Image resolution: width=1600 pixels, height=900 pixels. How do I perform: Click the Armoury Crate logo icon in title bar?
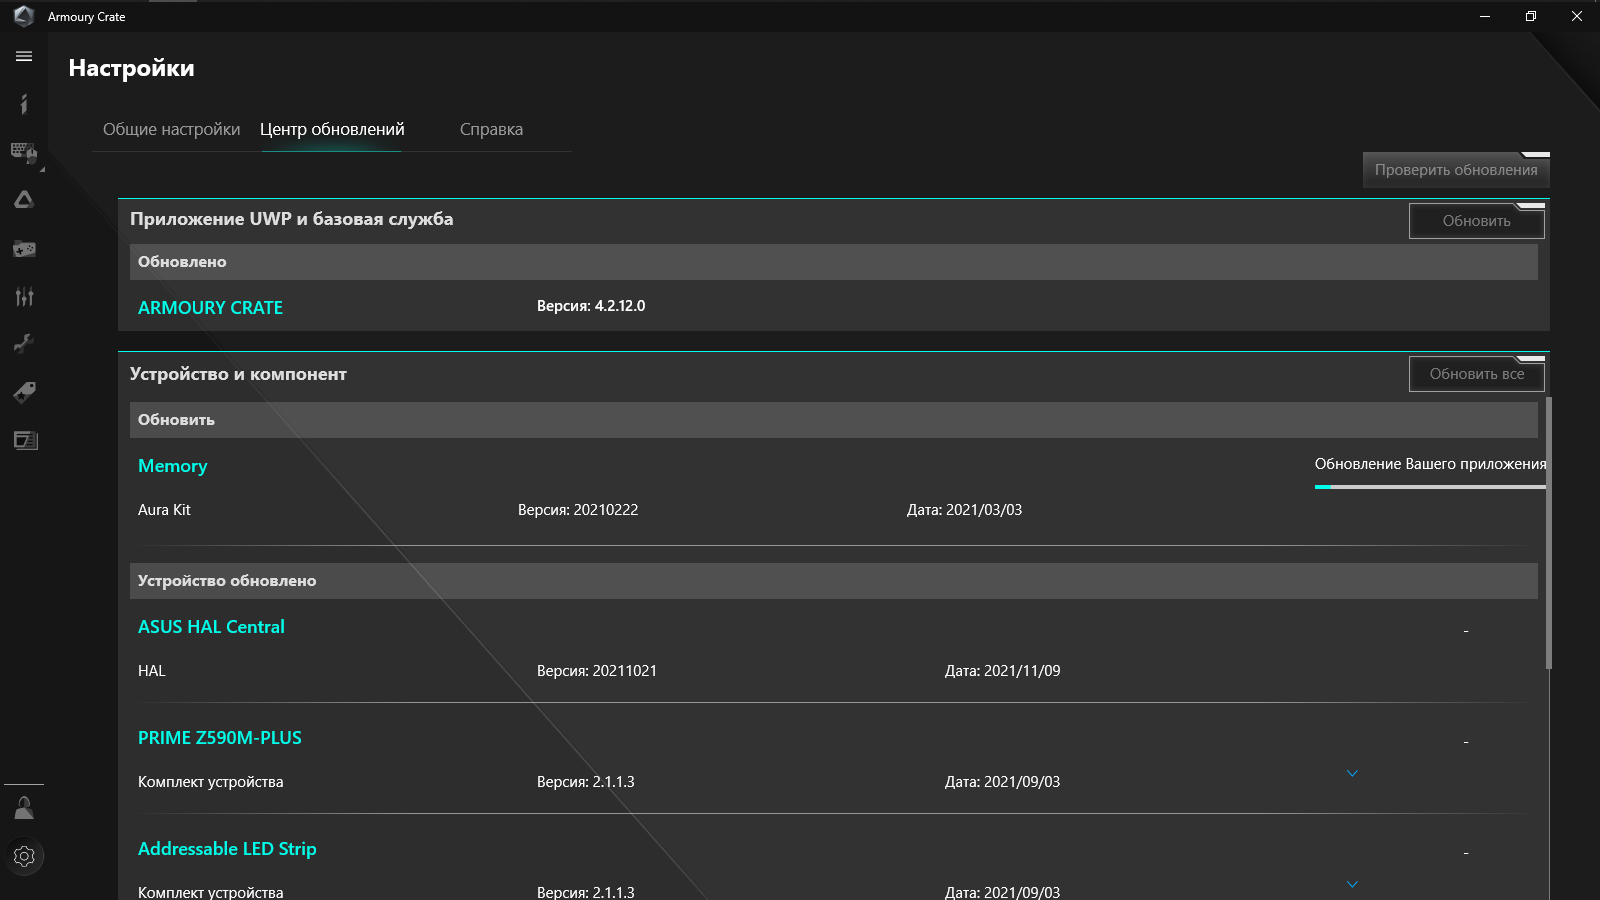24,16
